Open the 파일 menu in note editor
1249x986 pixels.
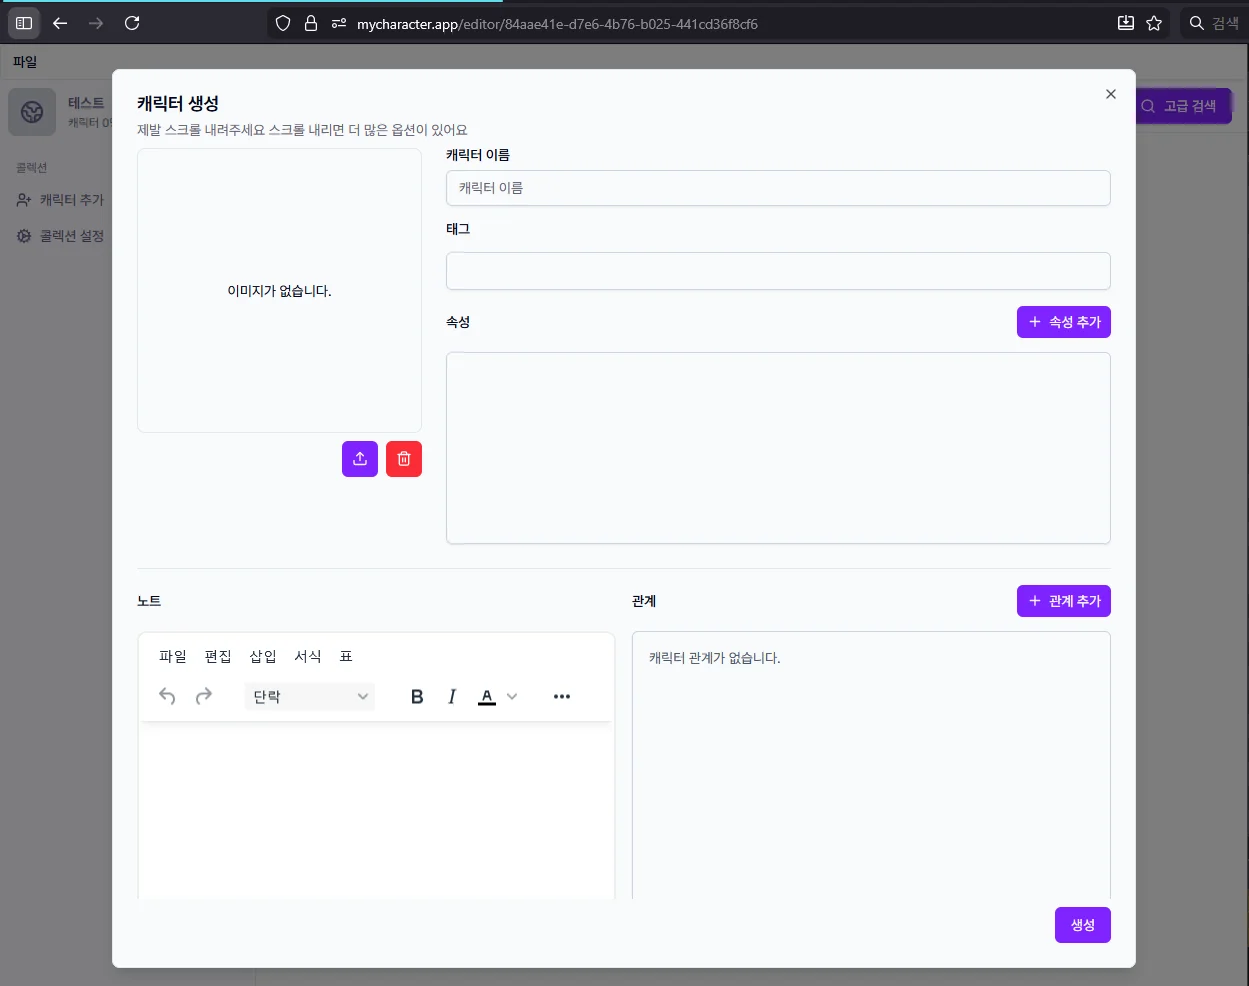173,657
